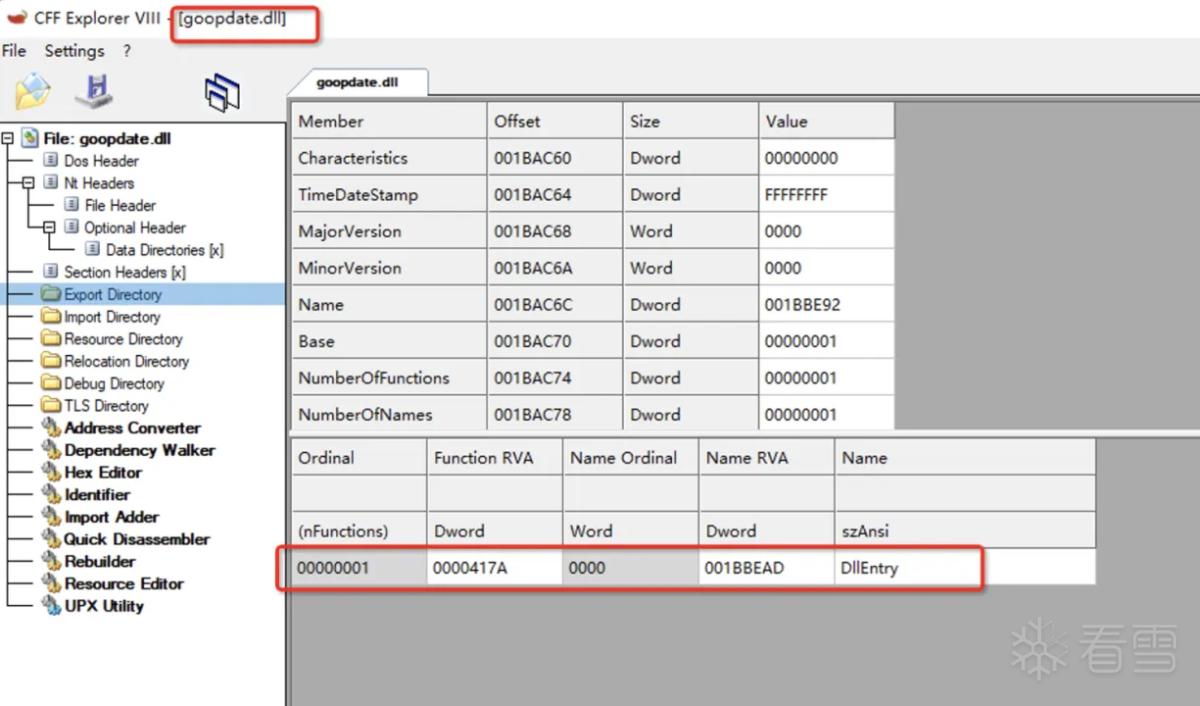Click the cascaded windows toolbar icon
The height and width of the screenshot is (706, 1200).
(222, 93)
